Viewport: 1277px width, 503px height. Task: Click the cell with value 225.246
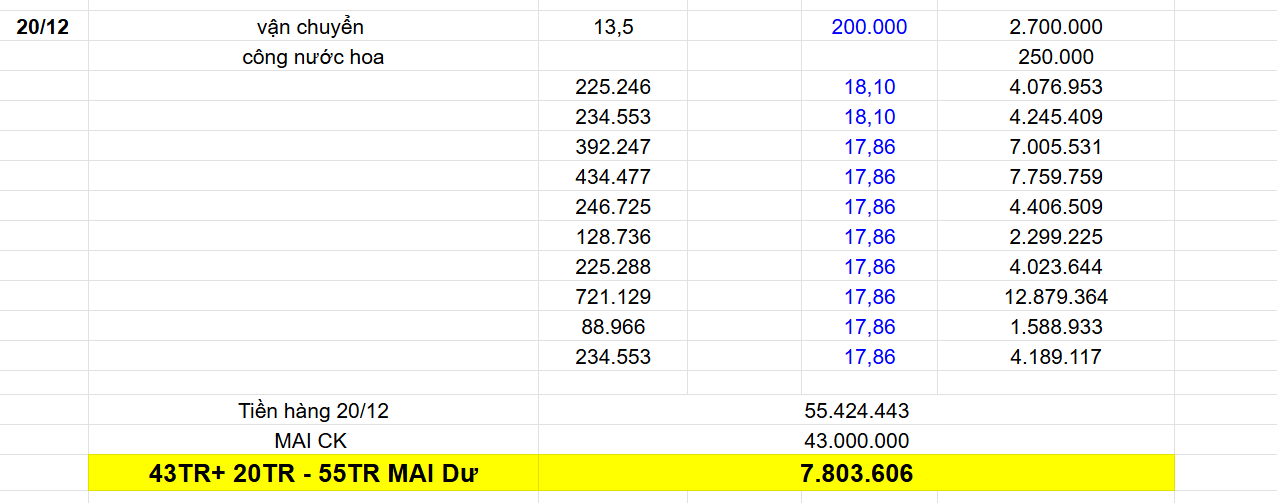click(612, 87)
